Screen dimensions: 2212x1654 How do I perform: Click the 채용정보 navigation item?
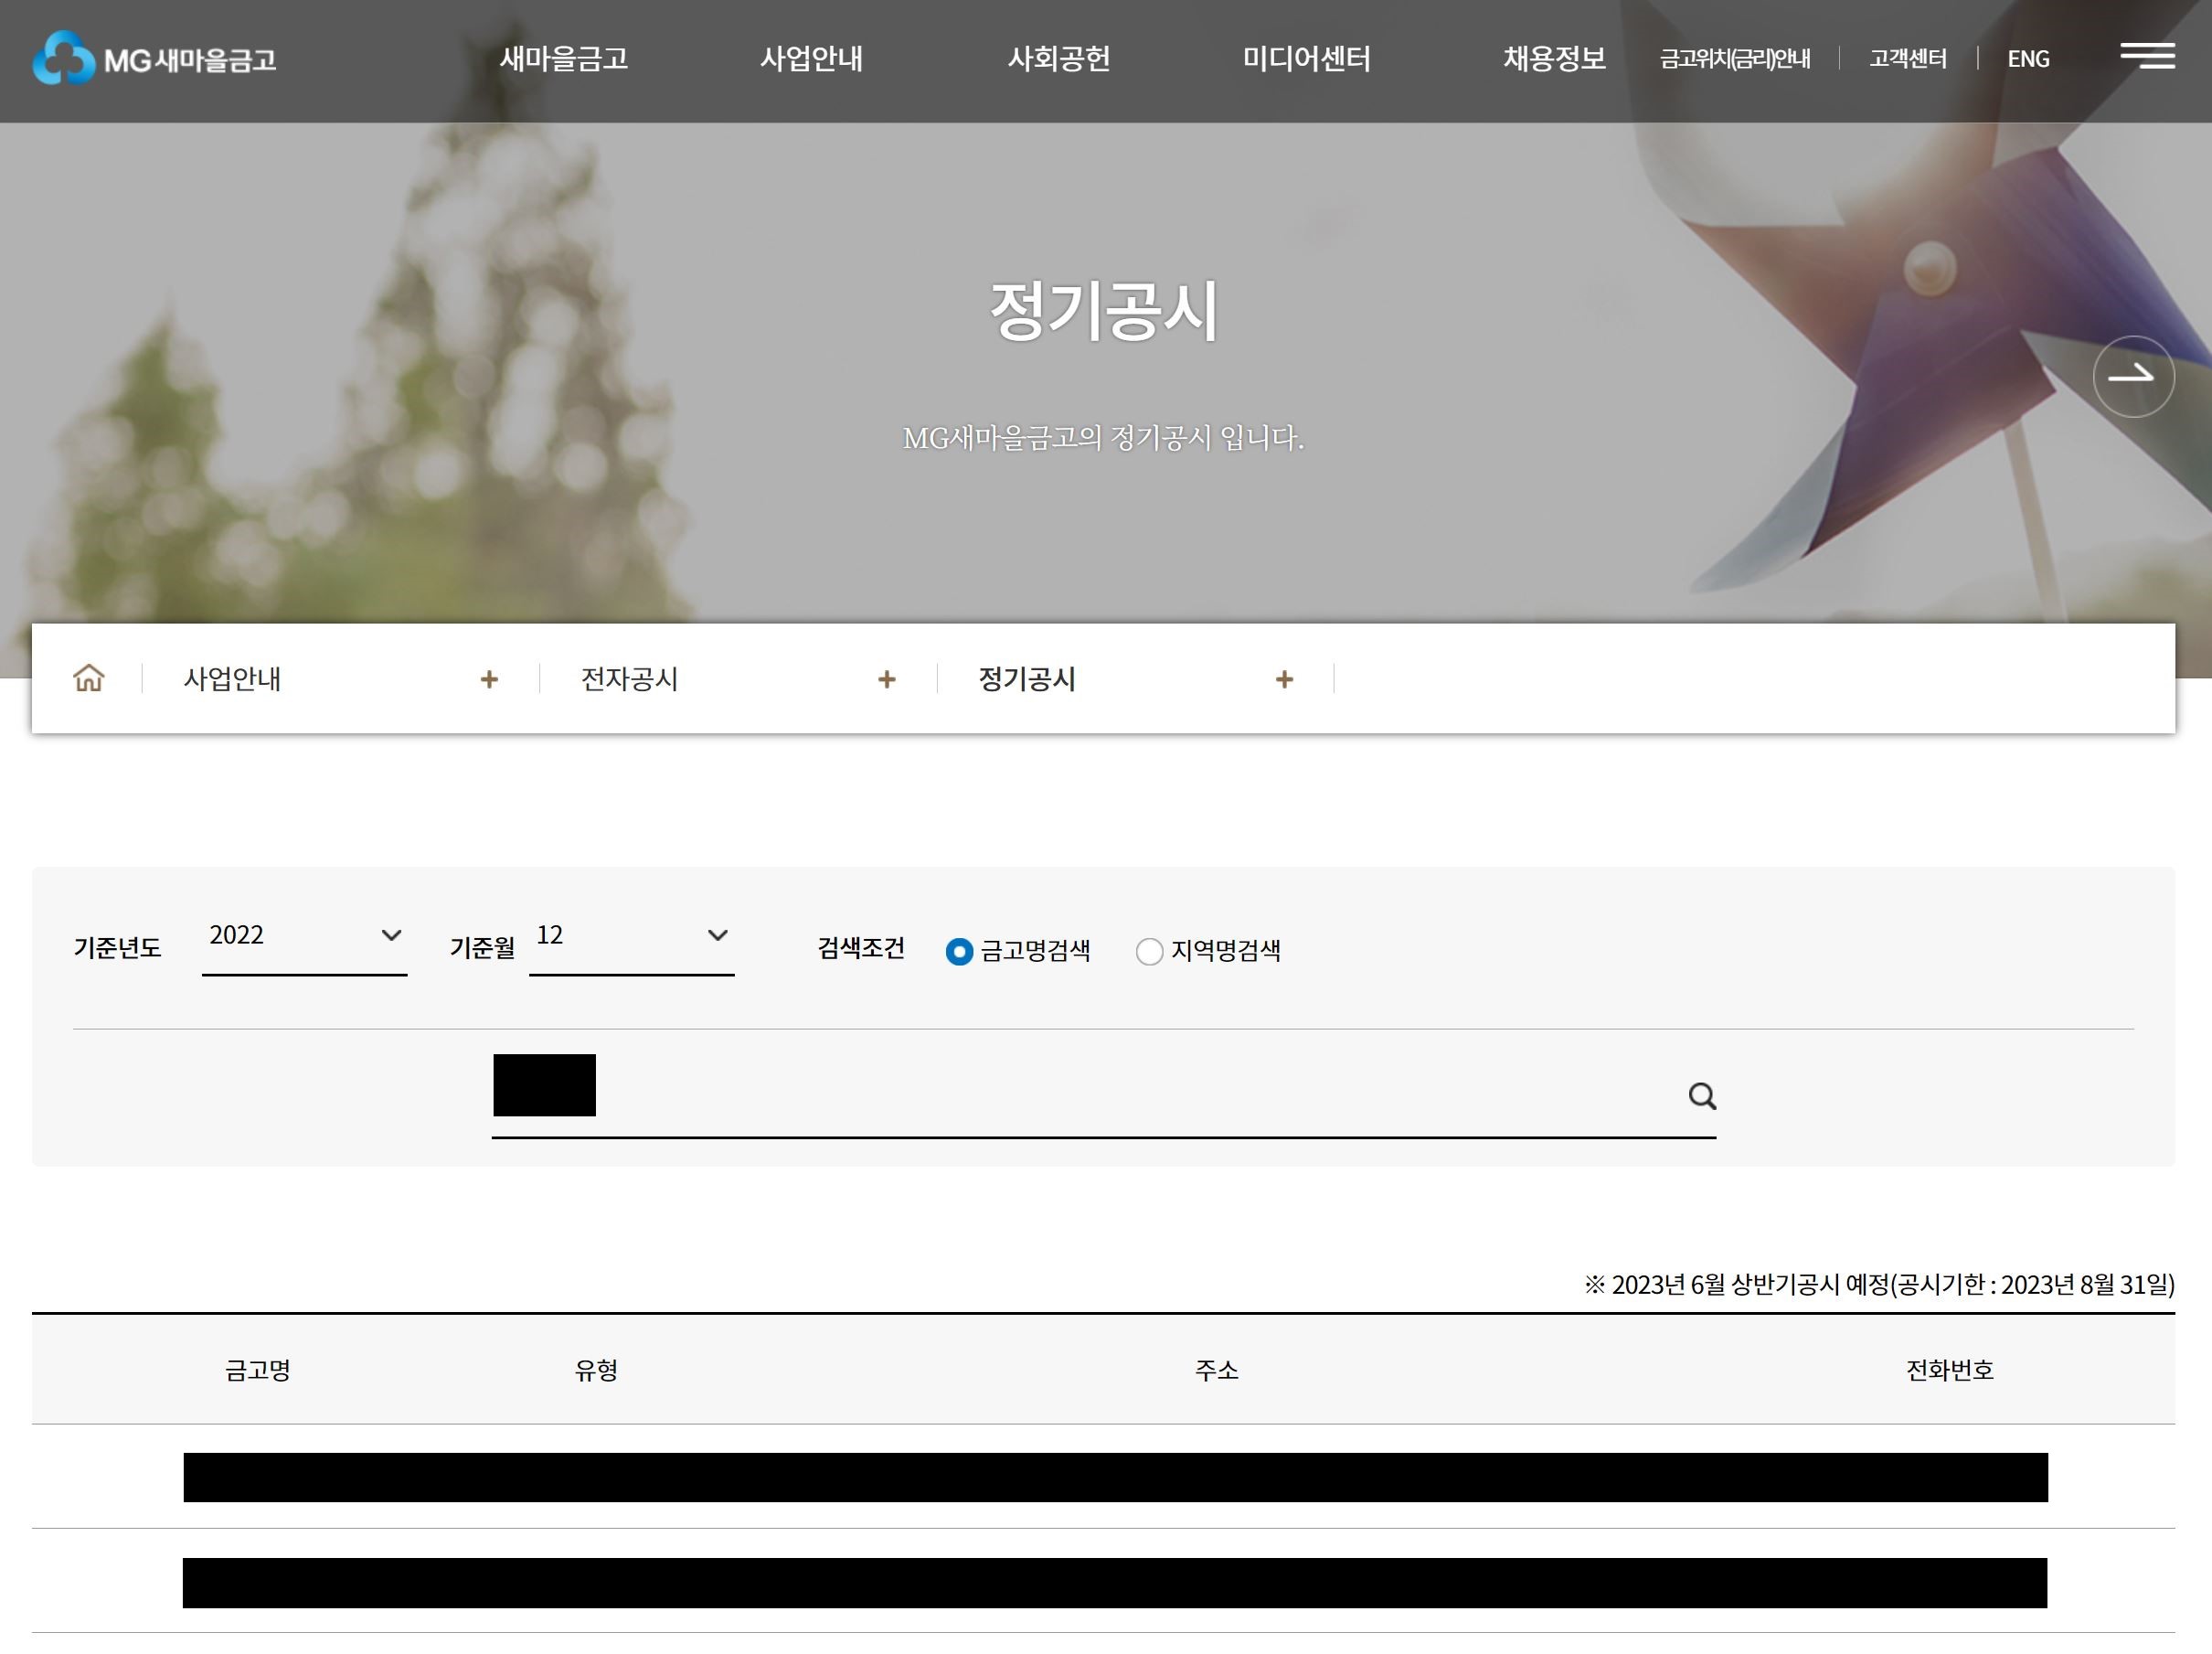1553,59
